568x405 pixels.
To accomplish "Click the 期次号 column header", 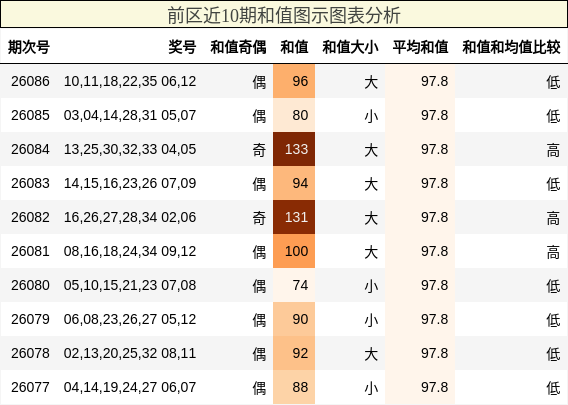I will (29, 47).
